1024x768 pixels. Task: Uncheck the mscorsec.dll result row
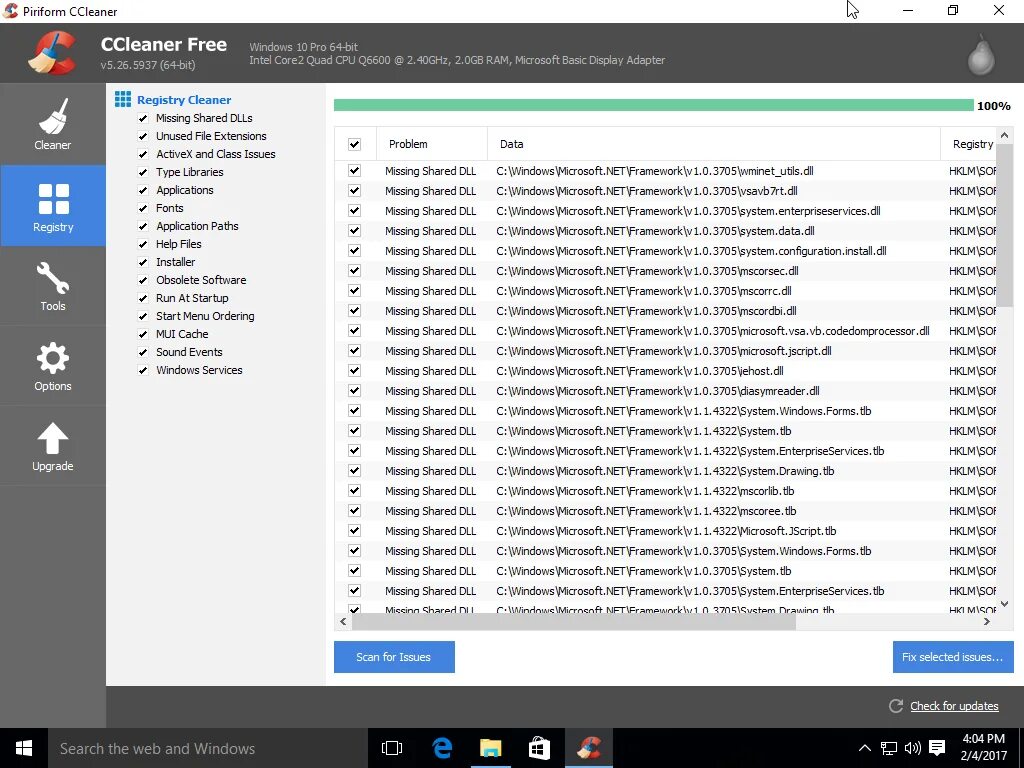pyautogui.click(x=355, y=271)
